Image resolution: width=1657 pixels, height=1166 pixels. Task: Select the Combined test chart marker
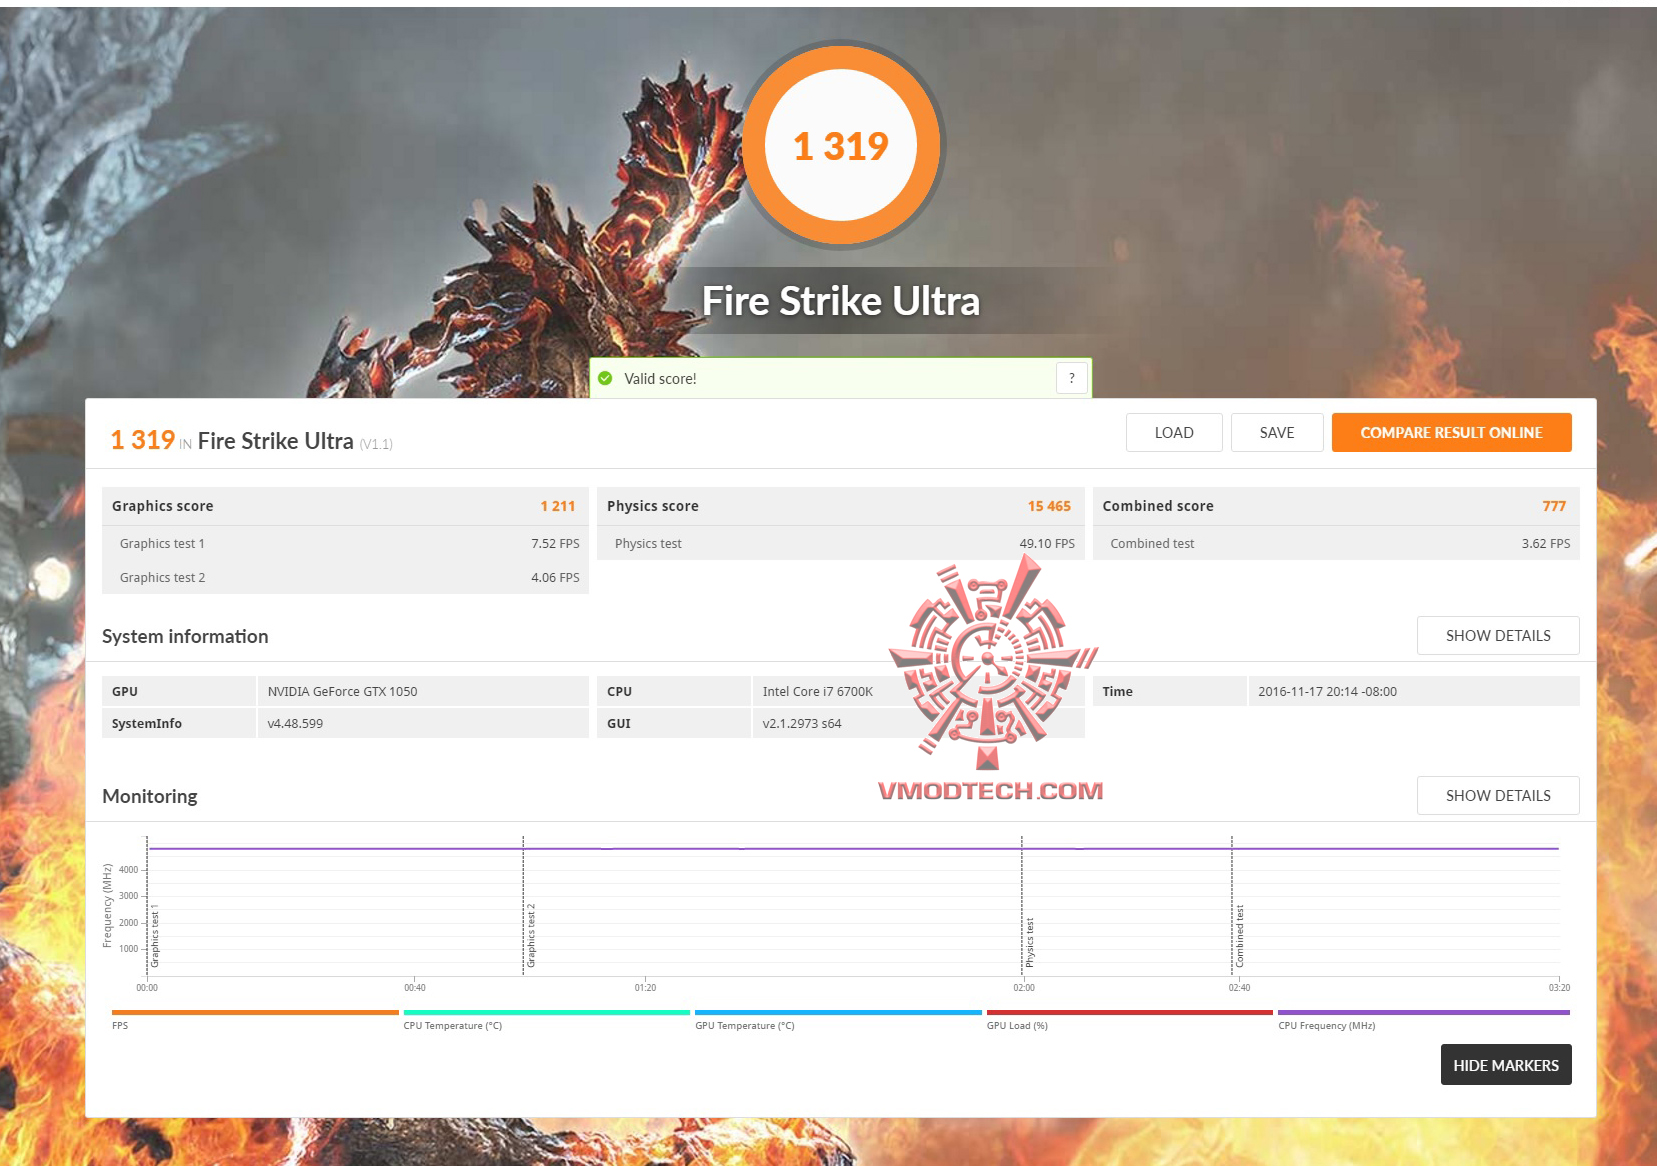(x=1240, y=937)
